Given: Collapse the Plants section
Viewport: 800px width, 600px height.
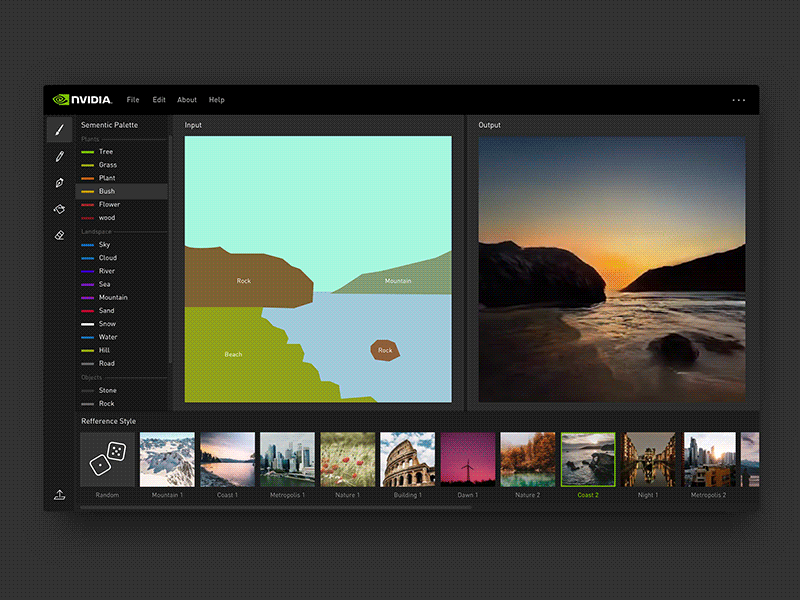Looking at the screenshot, I should [x=91, y=139].
